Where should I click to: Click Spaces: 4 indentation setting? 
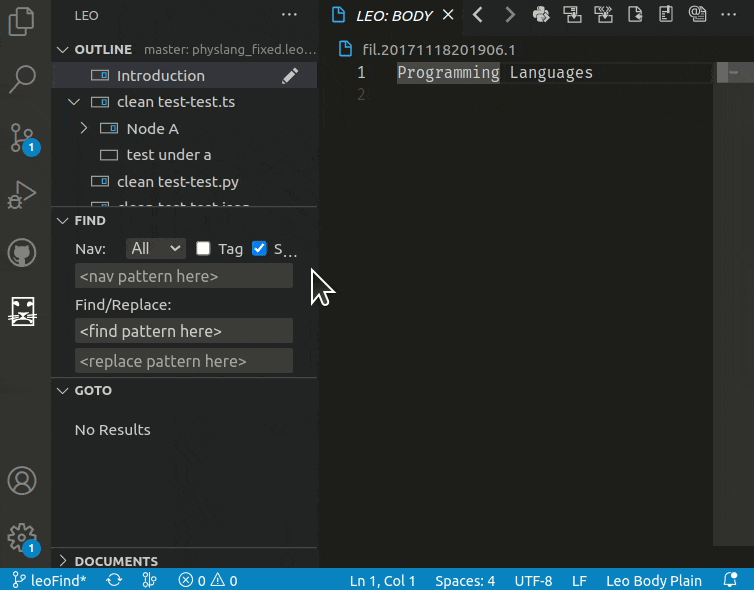465,580
